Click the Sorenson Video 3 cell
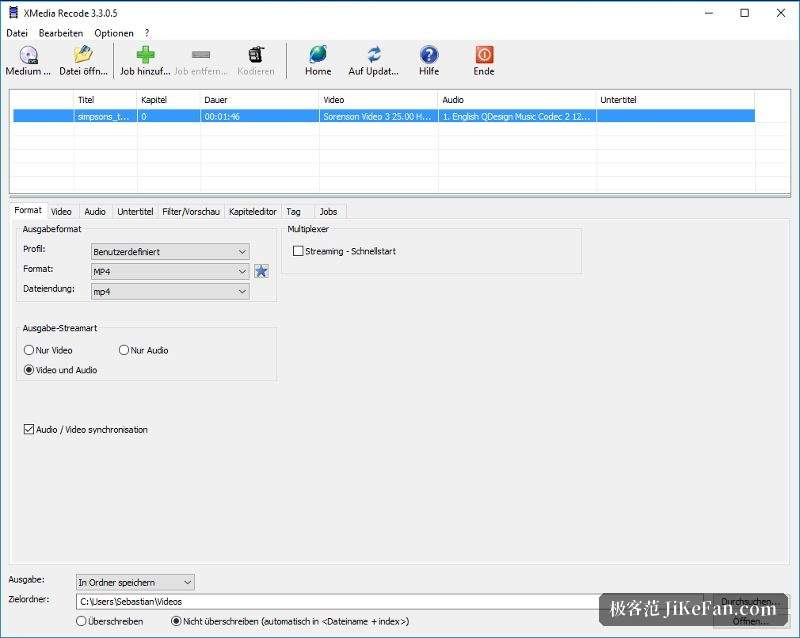Viewport: 800px width, 638px height. click(378, 116)
